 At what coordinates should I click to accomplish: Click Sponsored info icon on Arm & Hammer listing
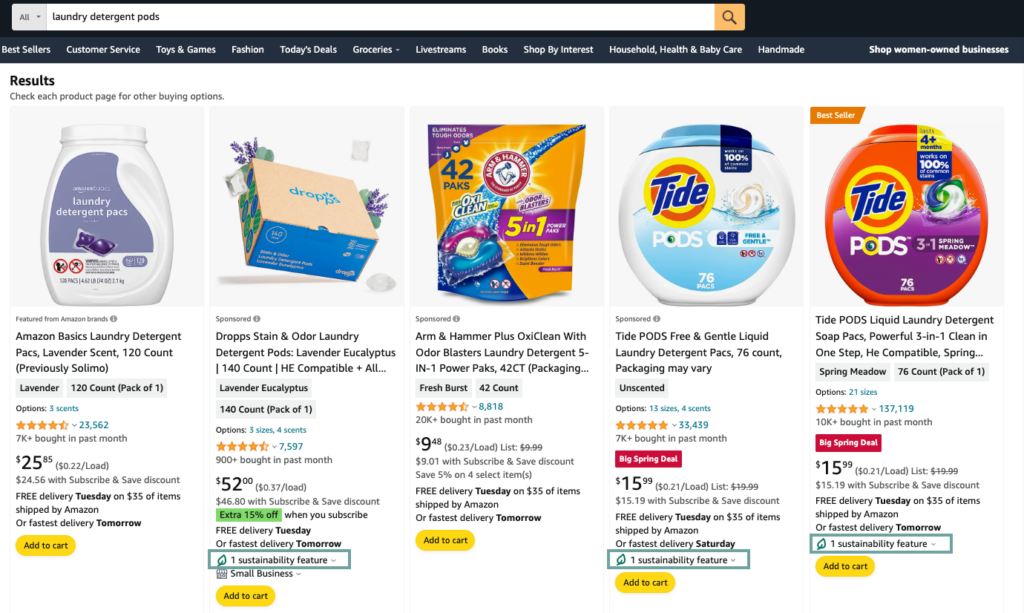click(x=456, y=319)
